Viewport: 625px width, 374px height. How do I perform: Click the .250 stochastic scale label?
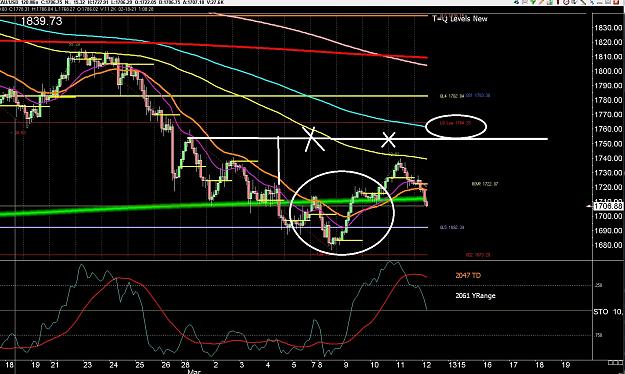tap(598, 285)
